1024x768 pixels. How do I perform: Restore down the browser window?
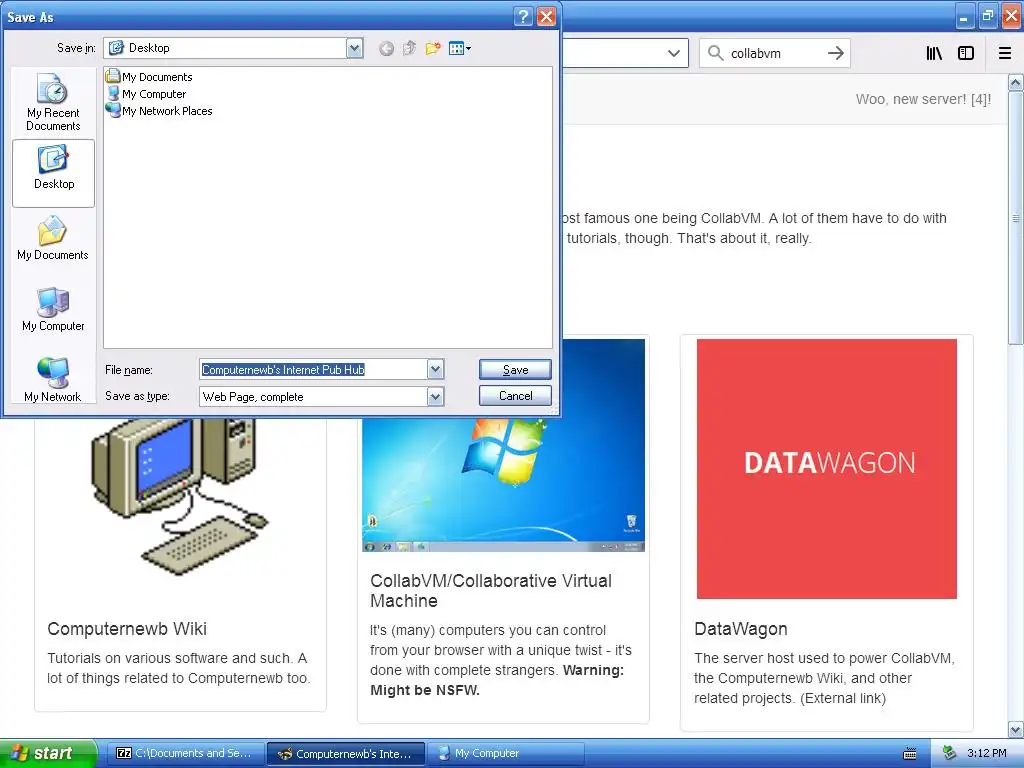[987, 15]
